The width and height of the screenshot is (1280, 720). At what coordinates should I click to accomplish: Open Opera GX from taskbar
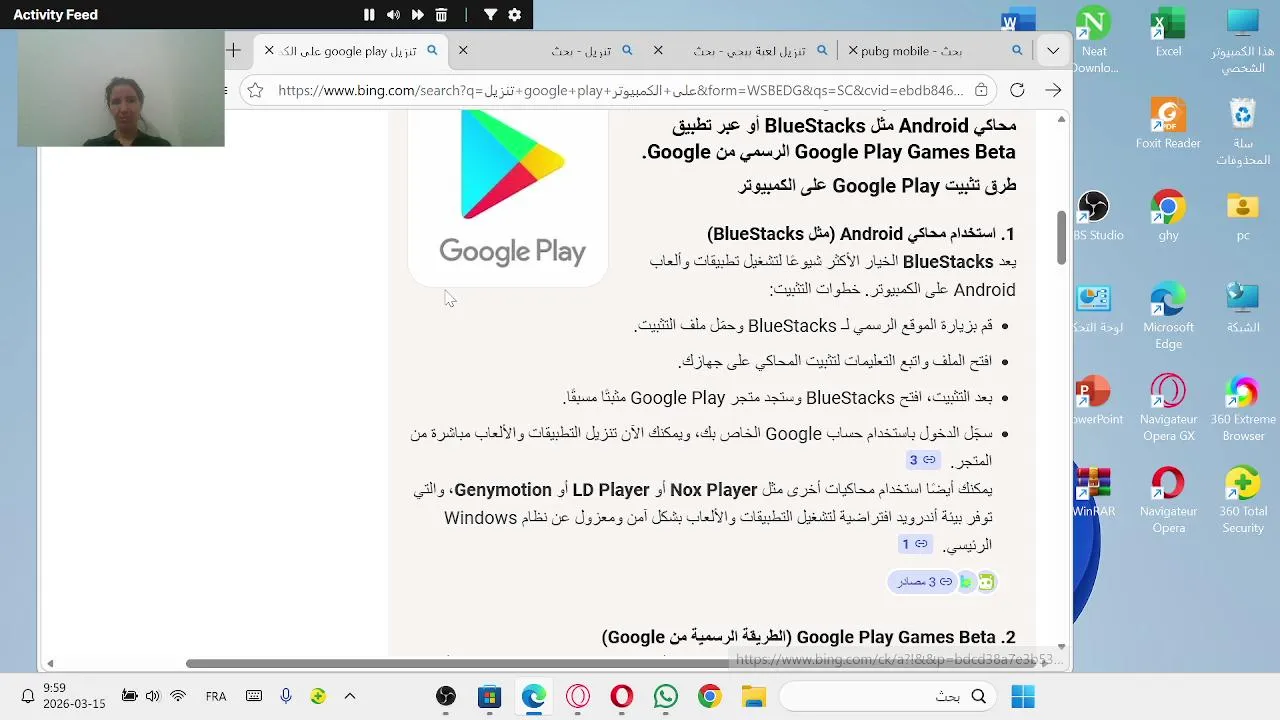click(x=578, y=696)
